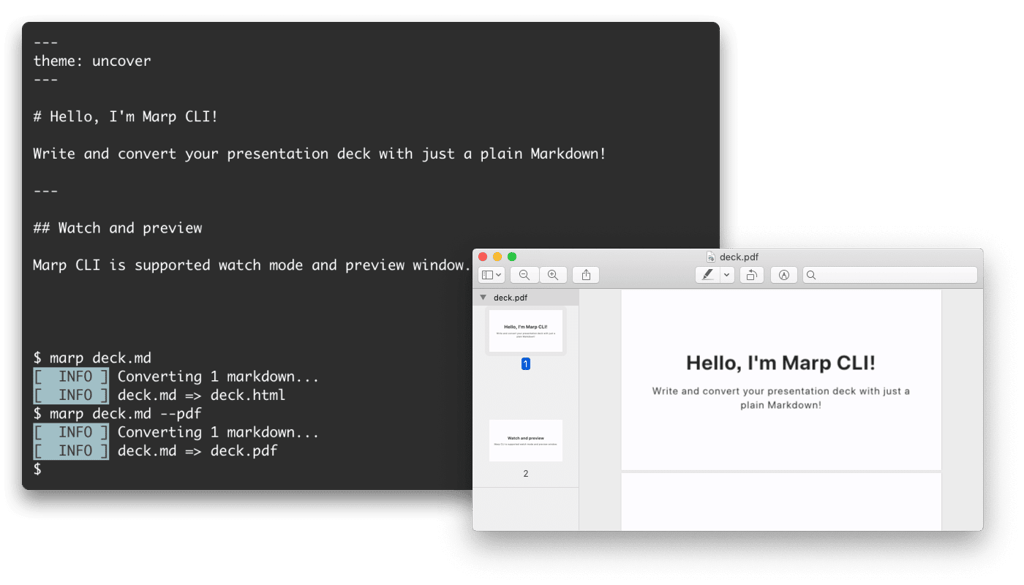Rotate the page with the Rotate button
This screenshot has width=1024, height=585.
(x=752, y=275)
